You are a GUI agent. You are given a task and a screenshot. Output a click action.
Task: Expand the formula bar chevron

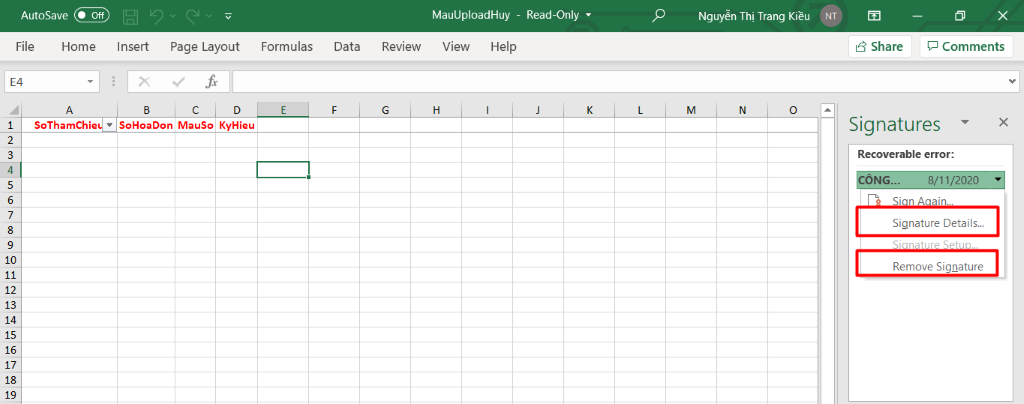1011,81
